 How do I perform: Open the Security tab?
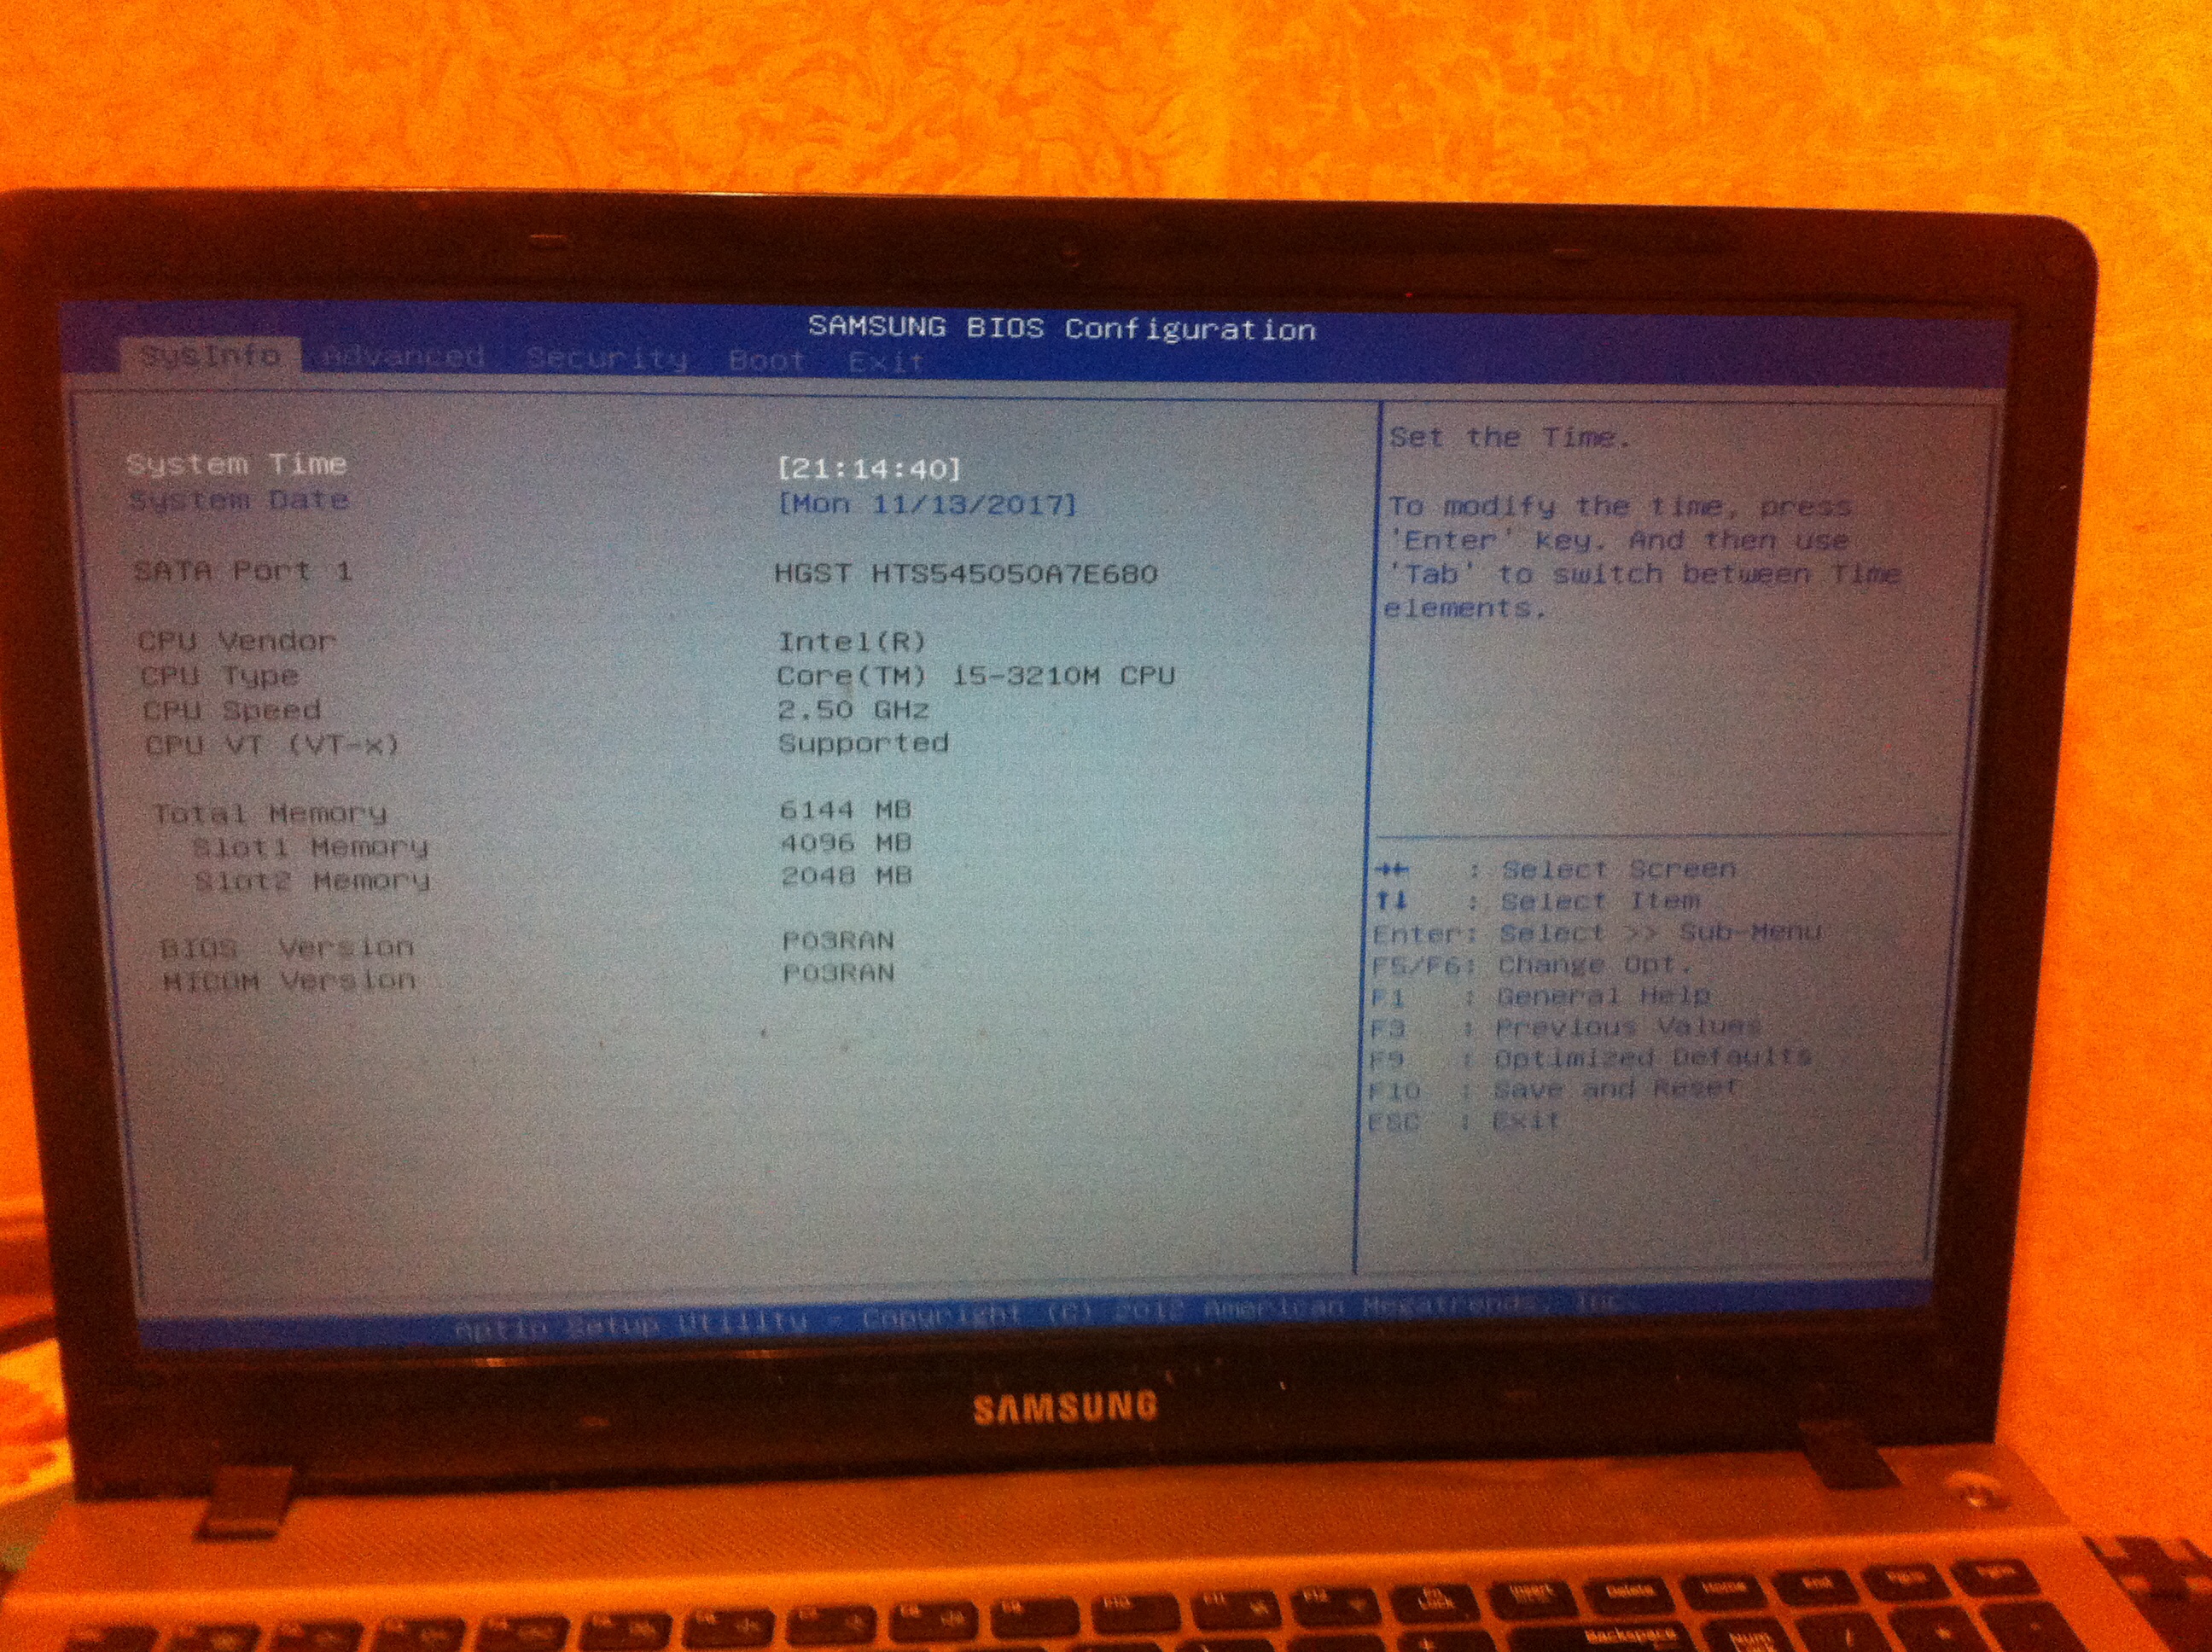(x=607, y=358)
